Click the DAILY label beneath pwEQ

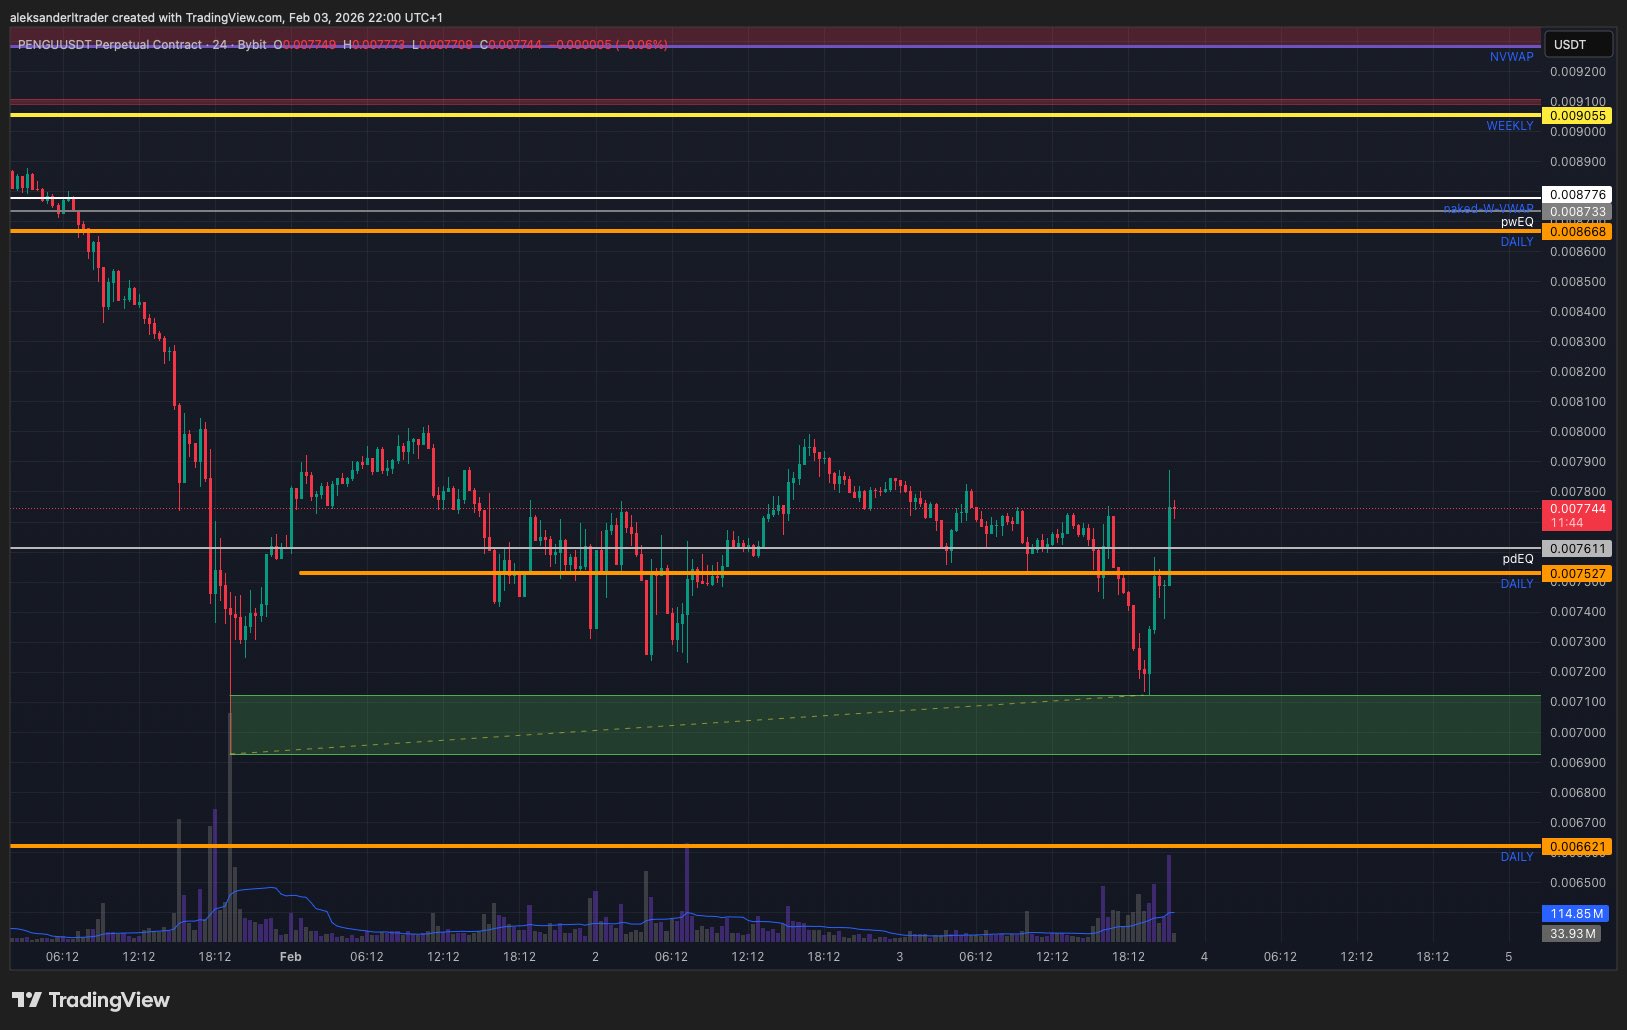(1517, 242)
